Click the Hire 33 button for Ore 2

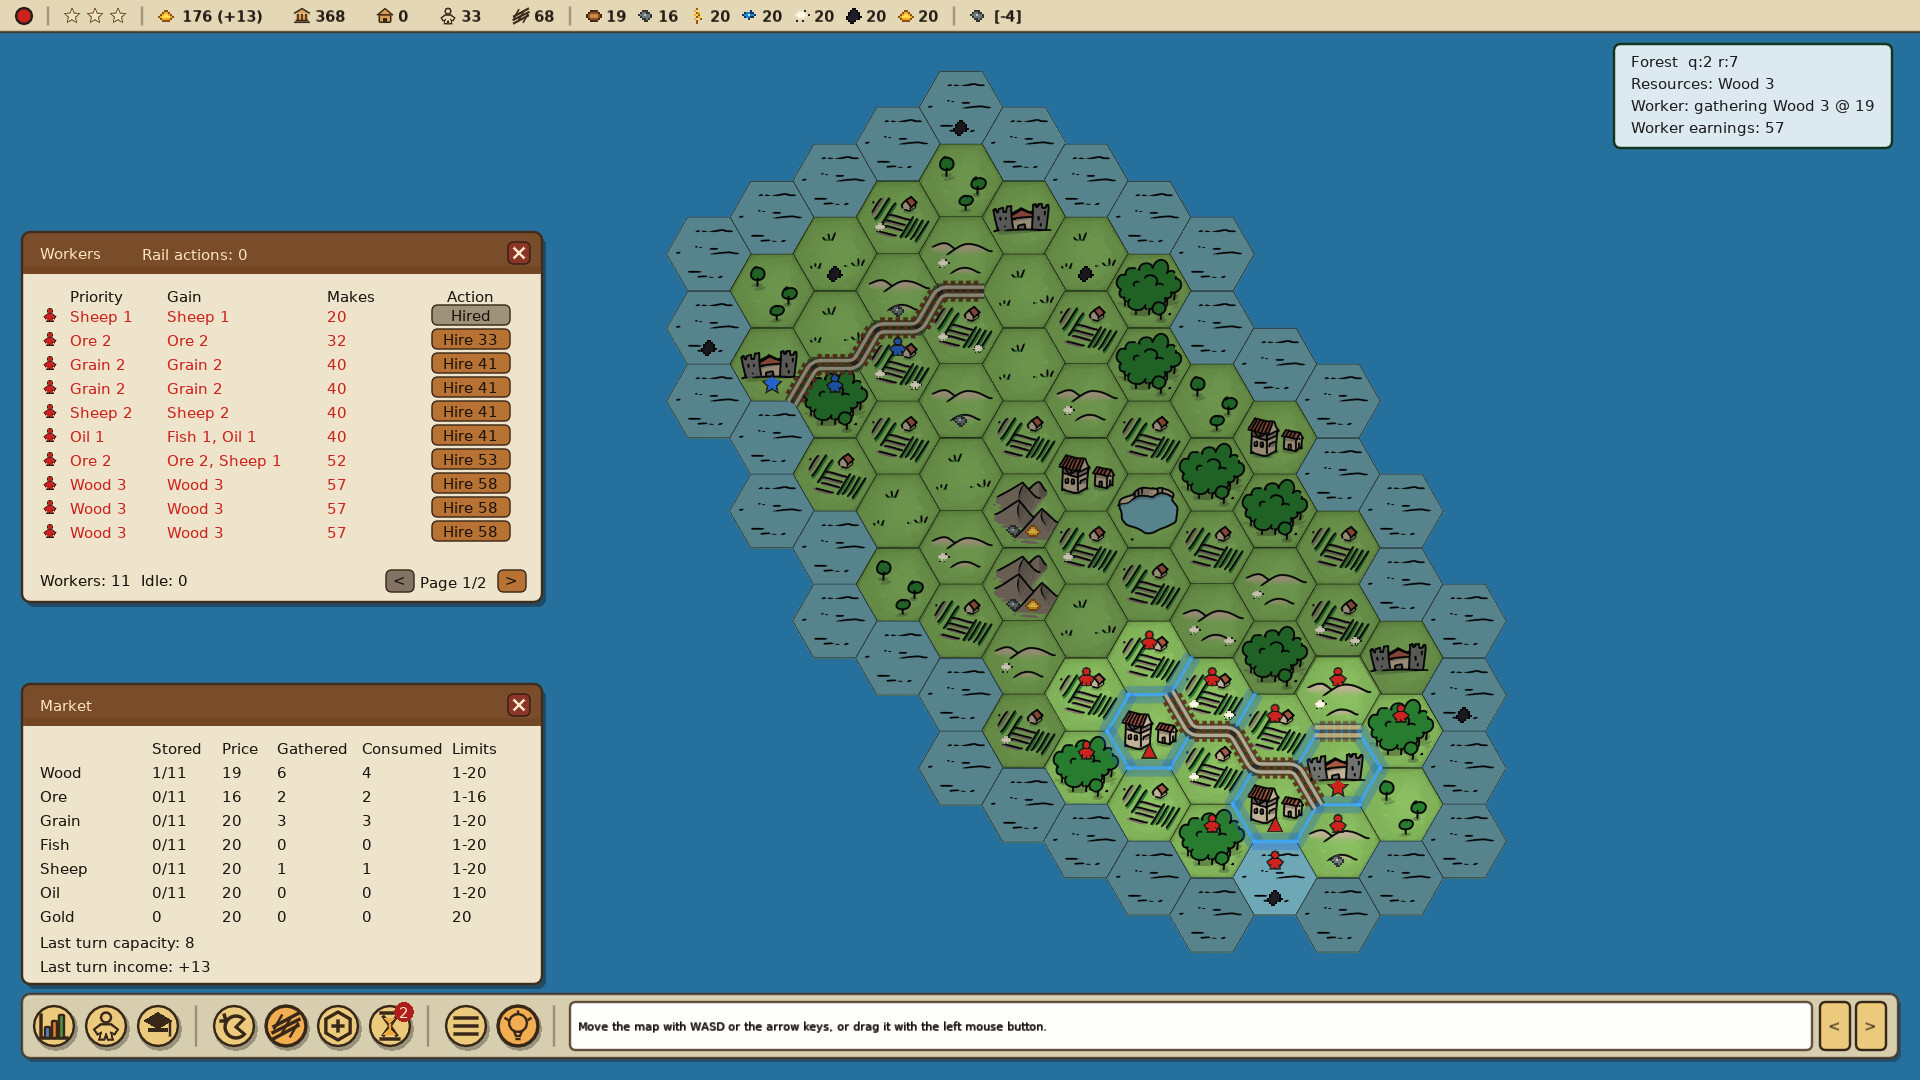(471, 340)
